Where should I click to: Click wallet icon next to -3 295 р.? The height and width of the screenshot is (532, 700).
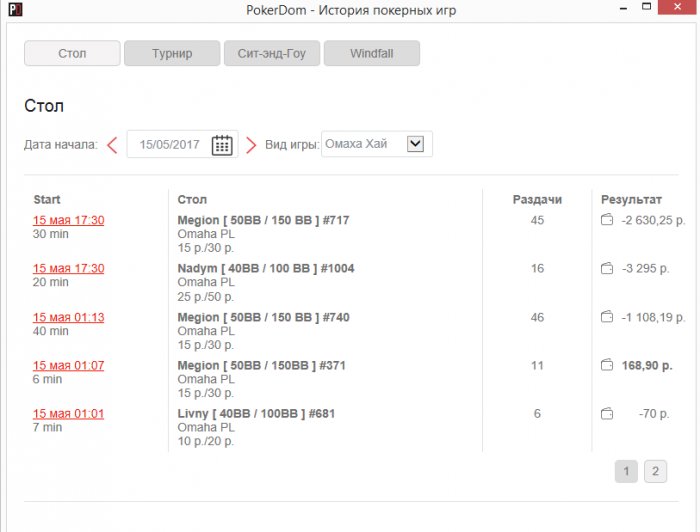tap(607, 268)
